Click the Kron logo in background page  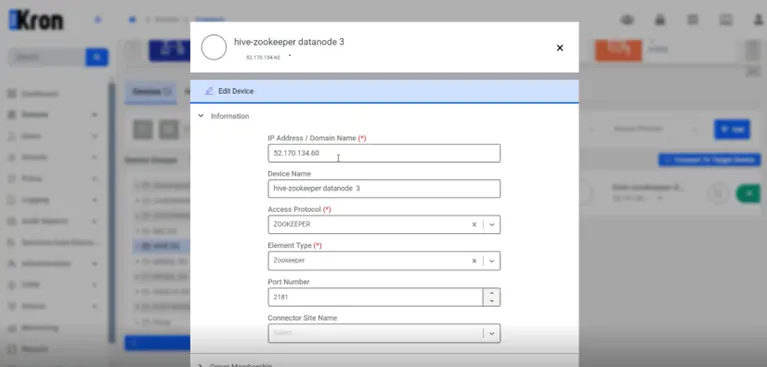point(36,21)
